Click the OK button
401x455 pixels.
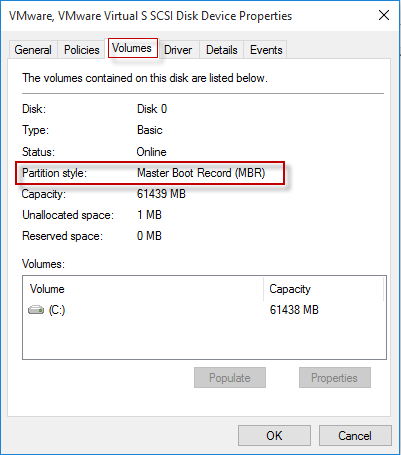(x=274, y=435)
